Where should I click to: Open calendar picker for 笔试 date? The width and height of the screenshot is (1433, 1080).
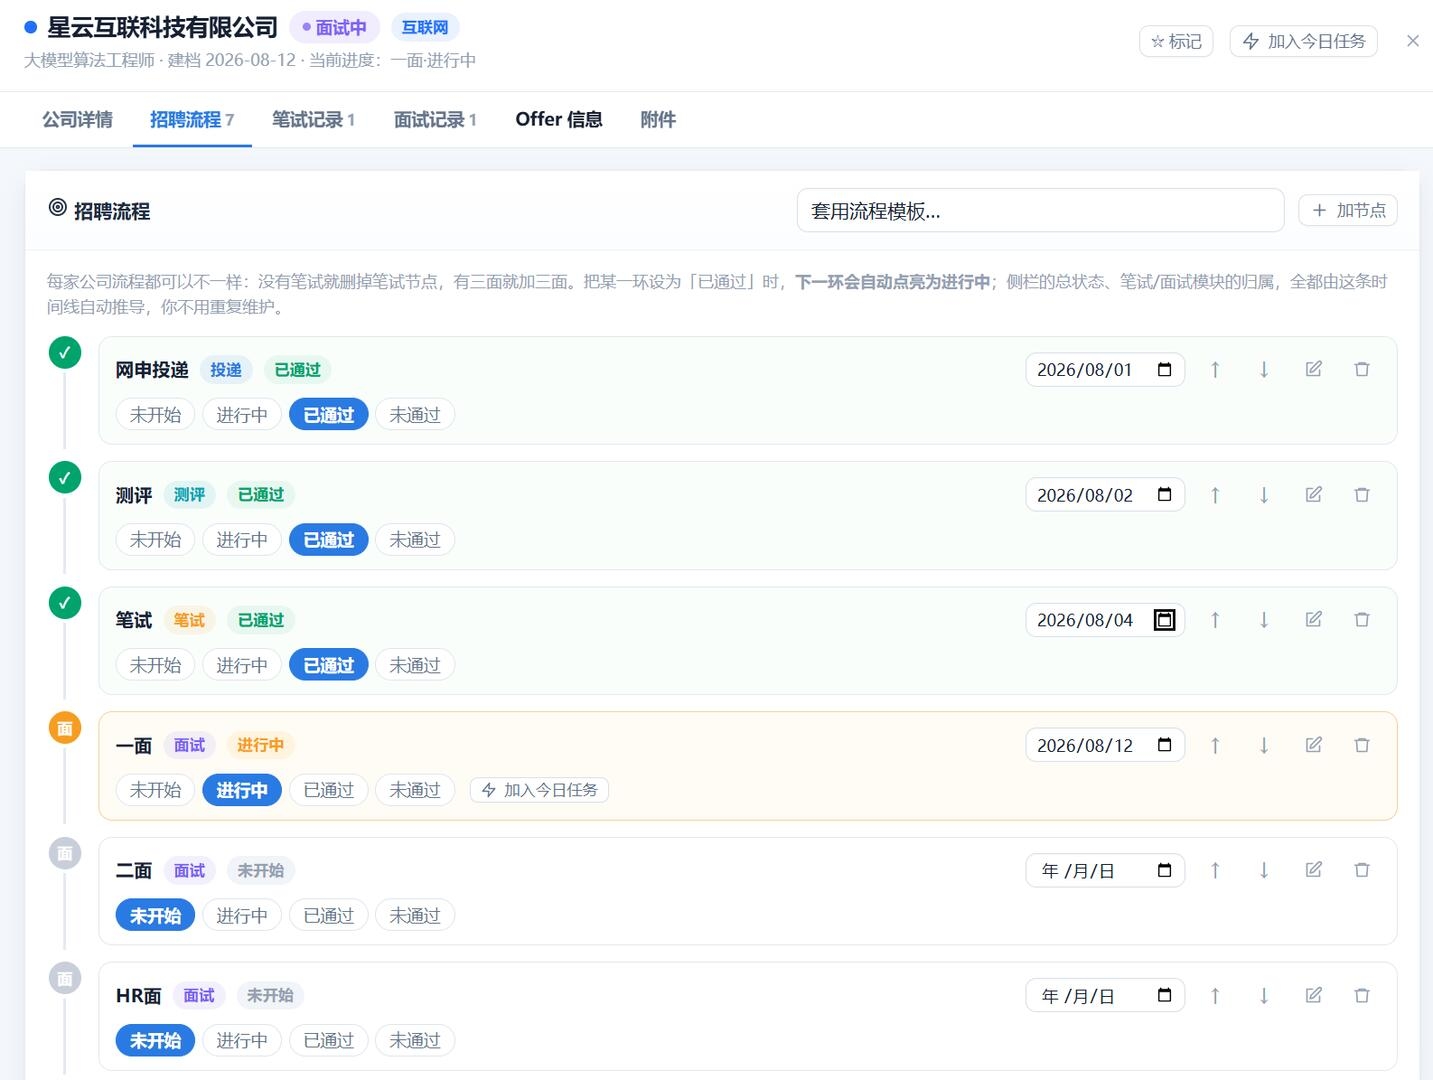1164,620
